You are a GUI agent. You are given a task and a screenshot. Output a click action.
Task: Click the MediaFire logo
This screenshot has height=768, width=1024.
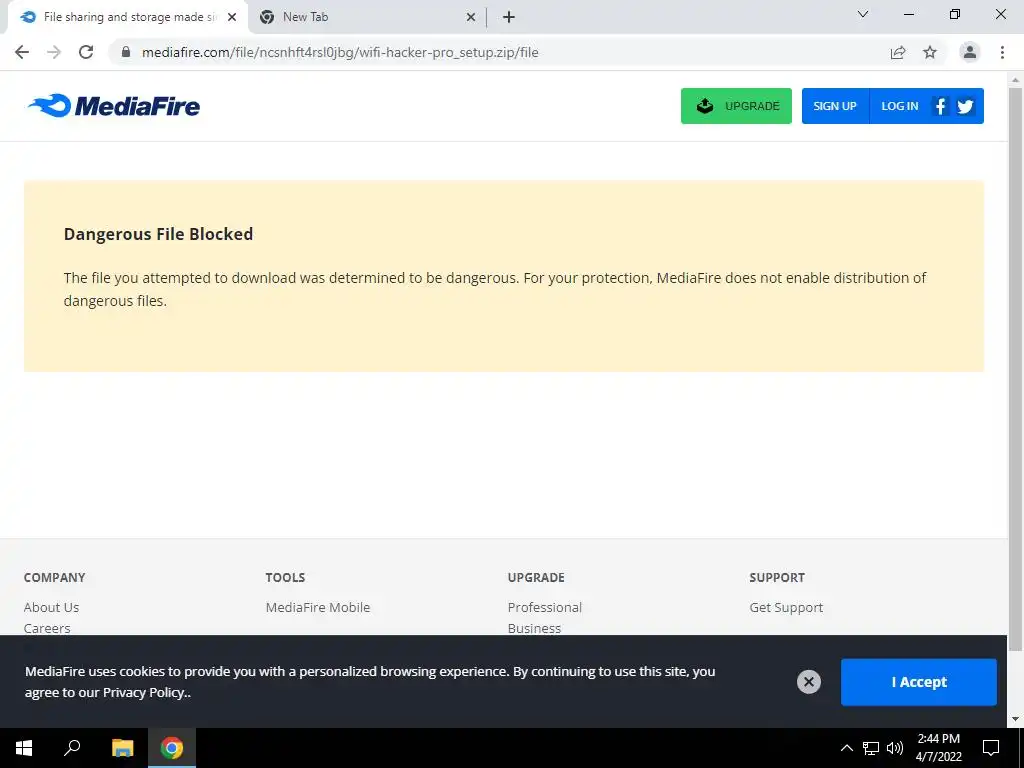114,106
